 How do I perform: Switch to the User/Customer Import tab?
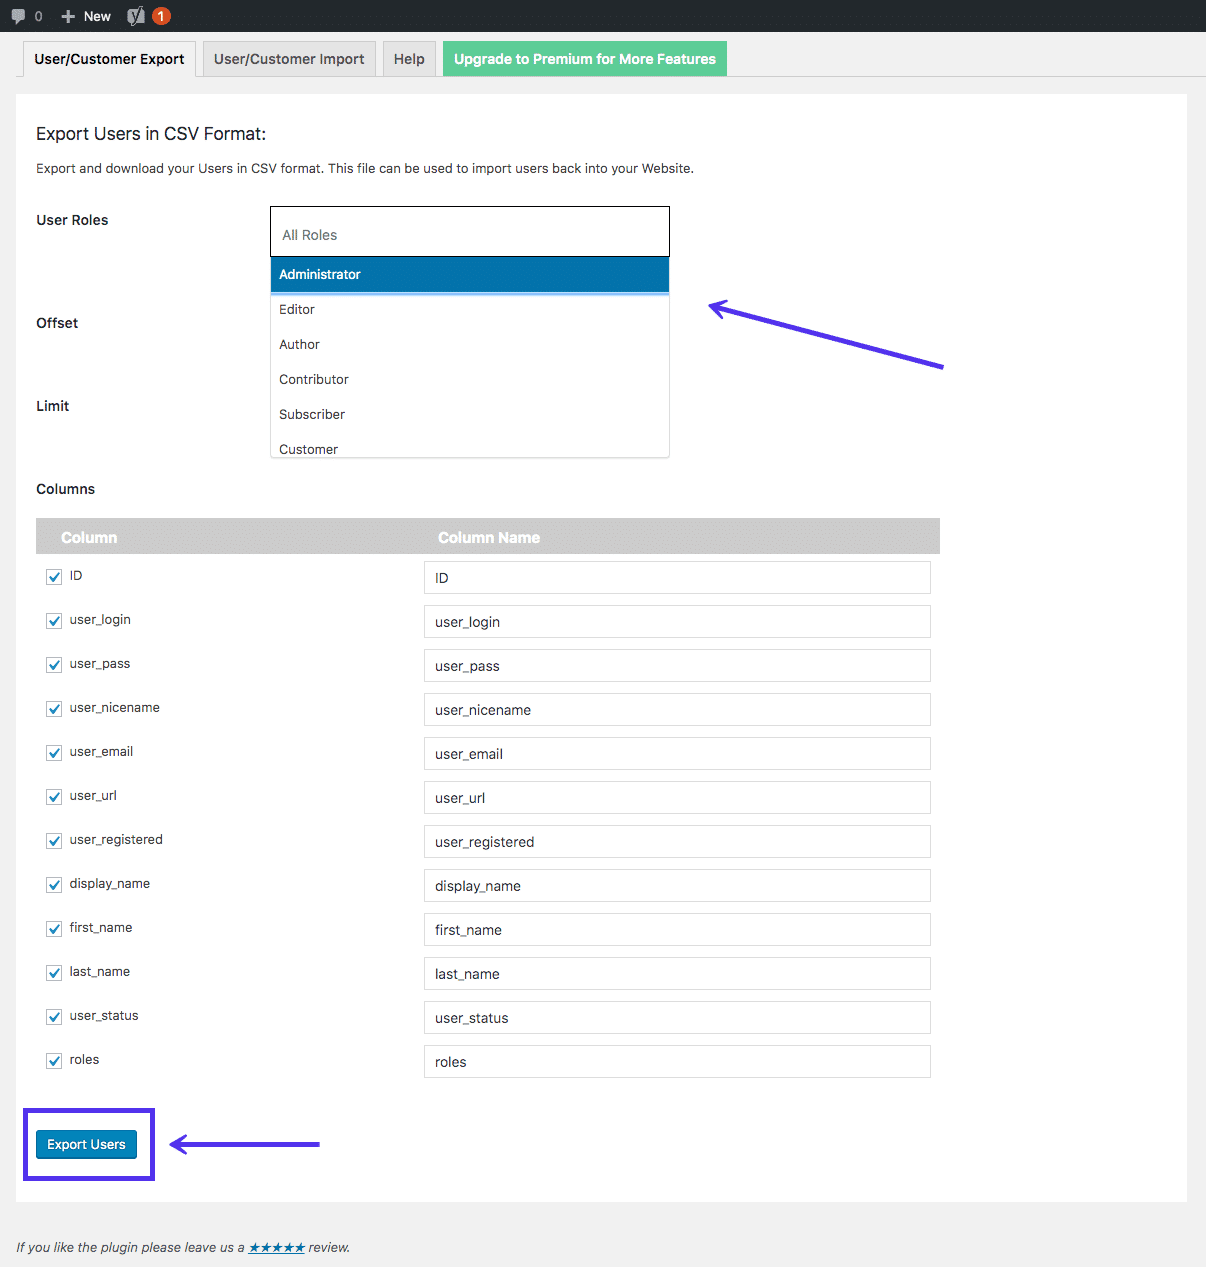coord(288,58)
